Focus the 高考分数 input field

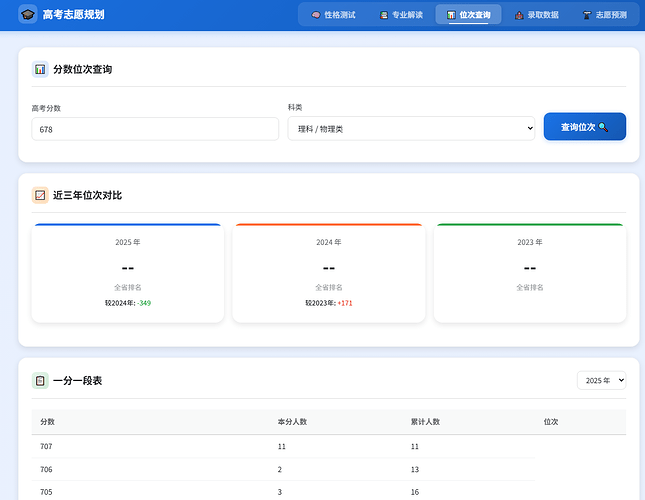pos(155,129)
